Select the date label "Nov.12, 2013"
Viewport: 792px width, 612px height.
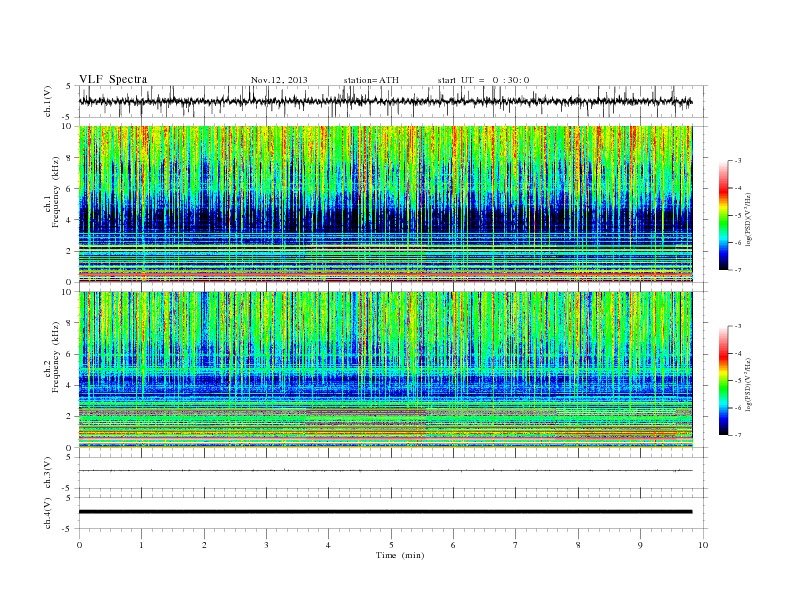click(x=279, y=80)
